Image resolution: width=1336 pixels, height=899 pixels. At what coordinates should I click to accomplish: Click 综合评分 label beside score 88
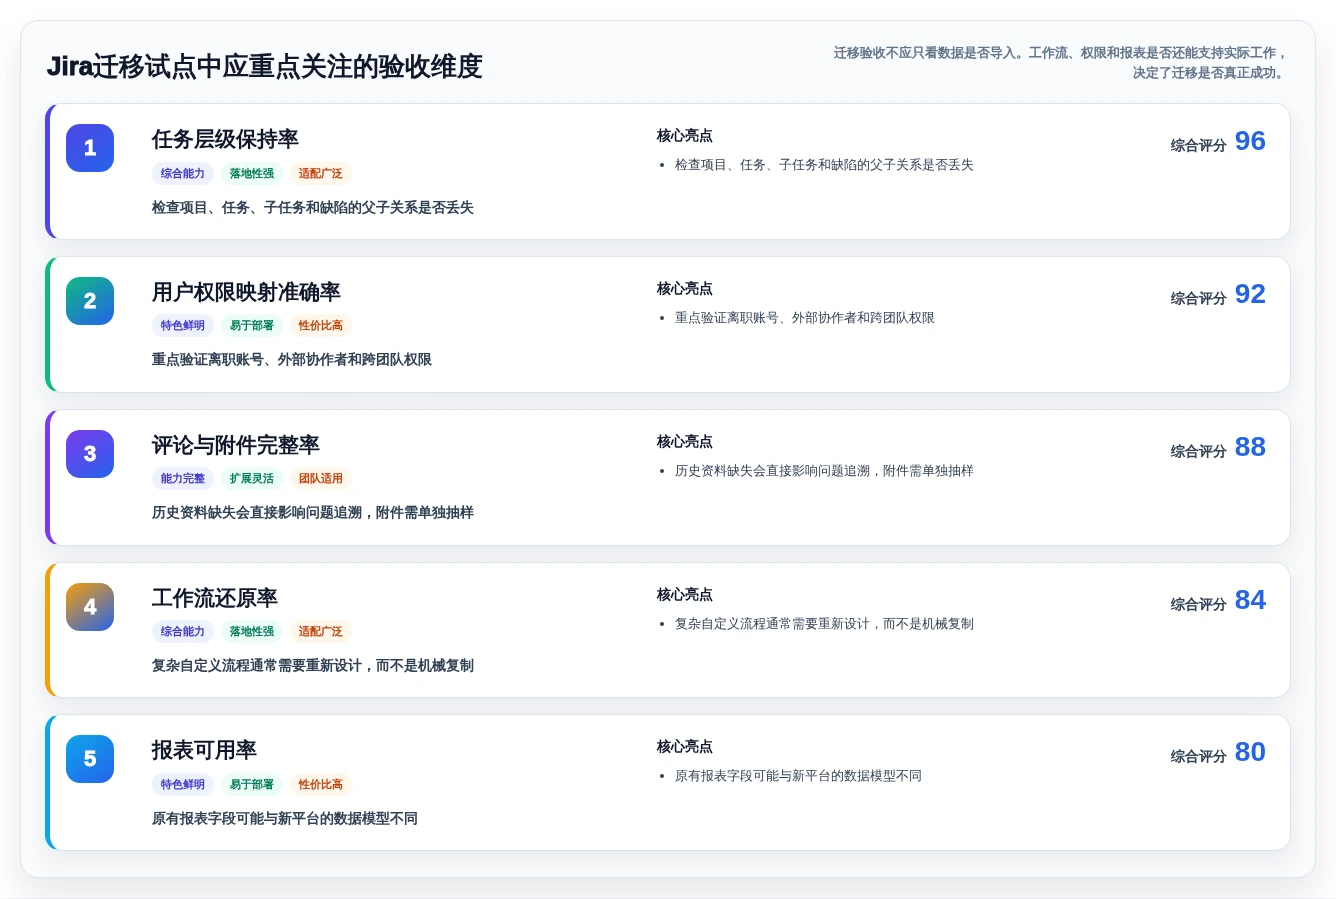[1198, 451]
